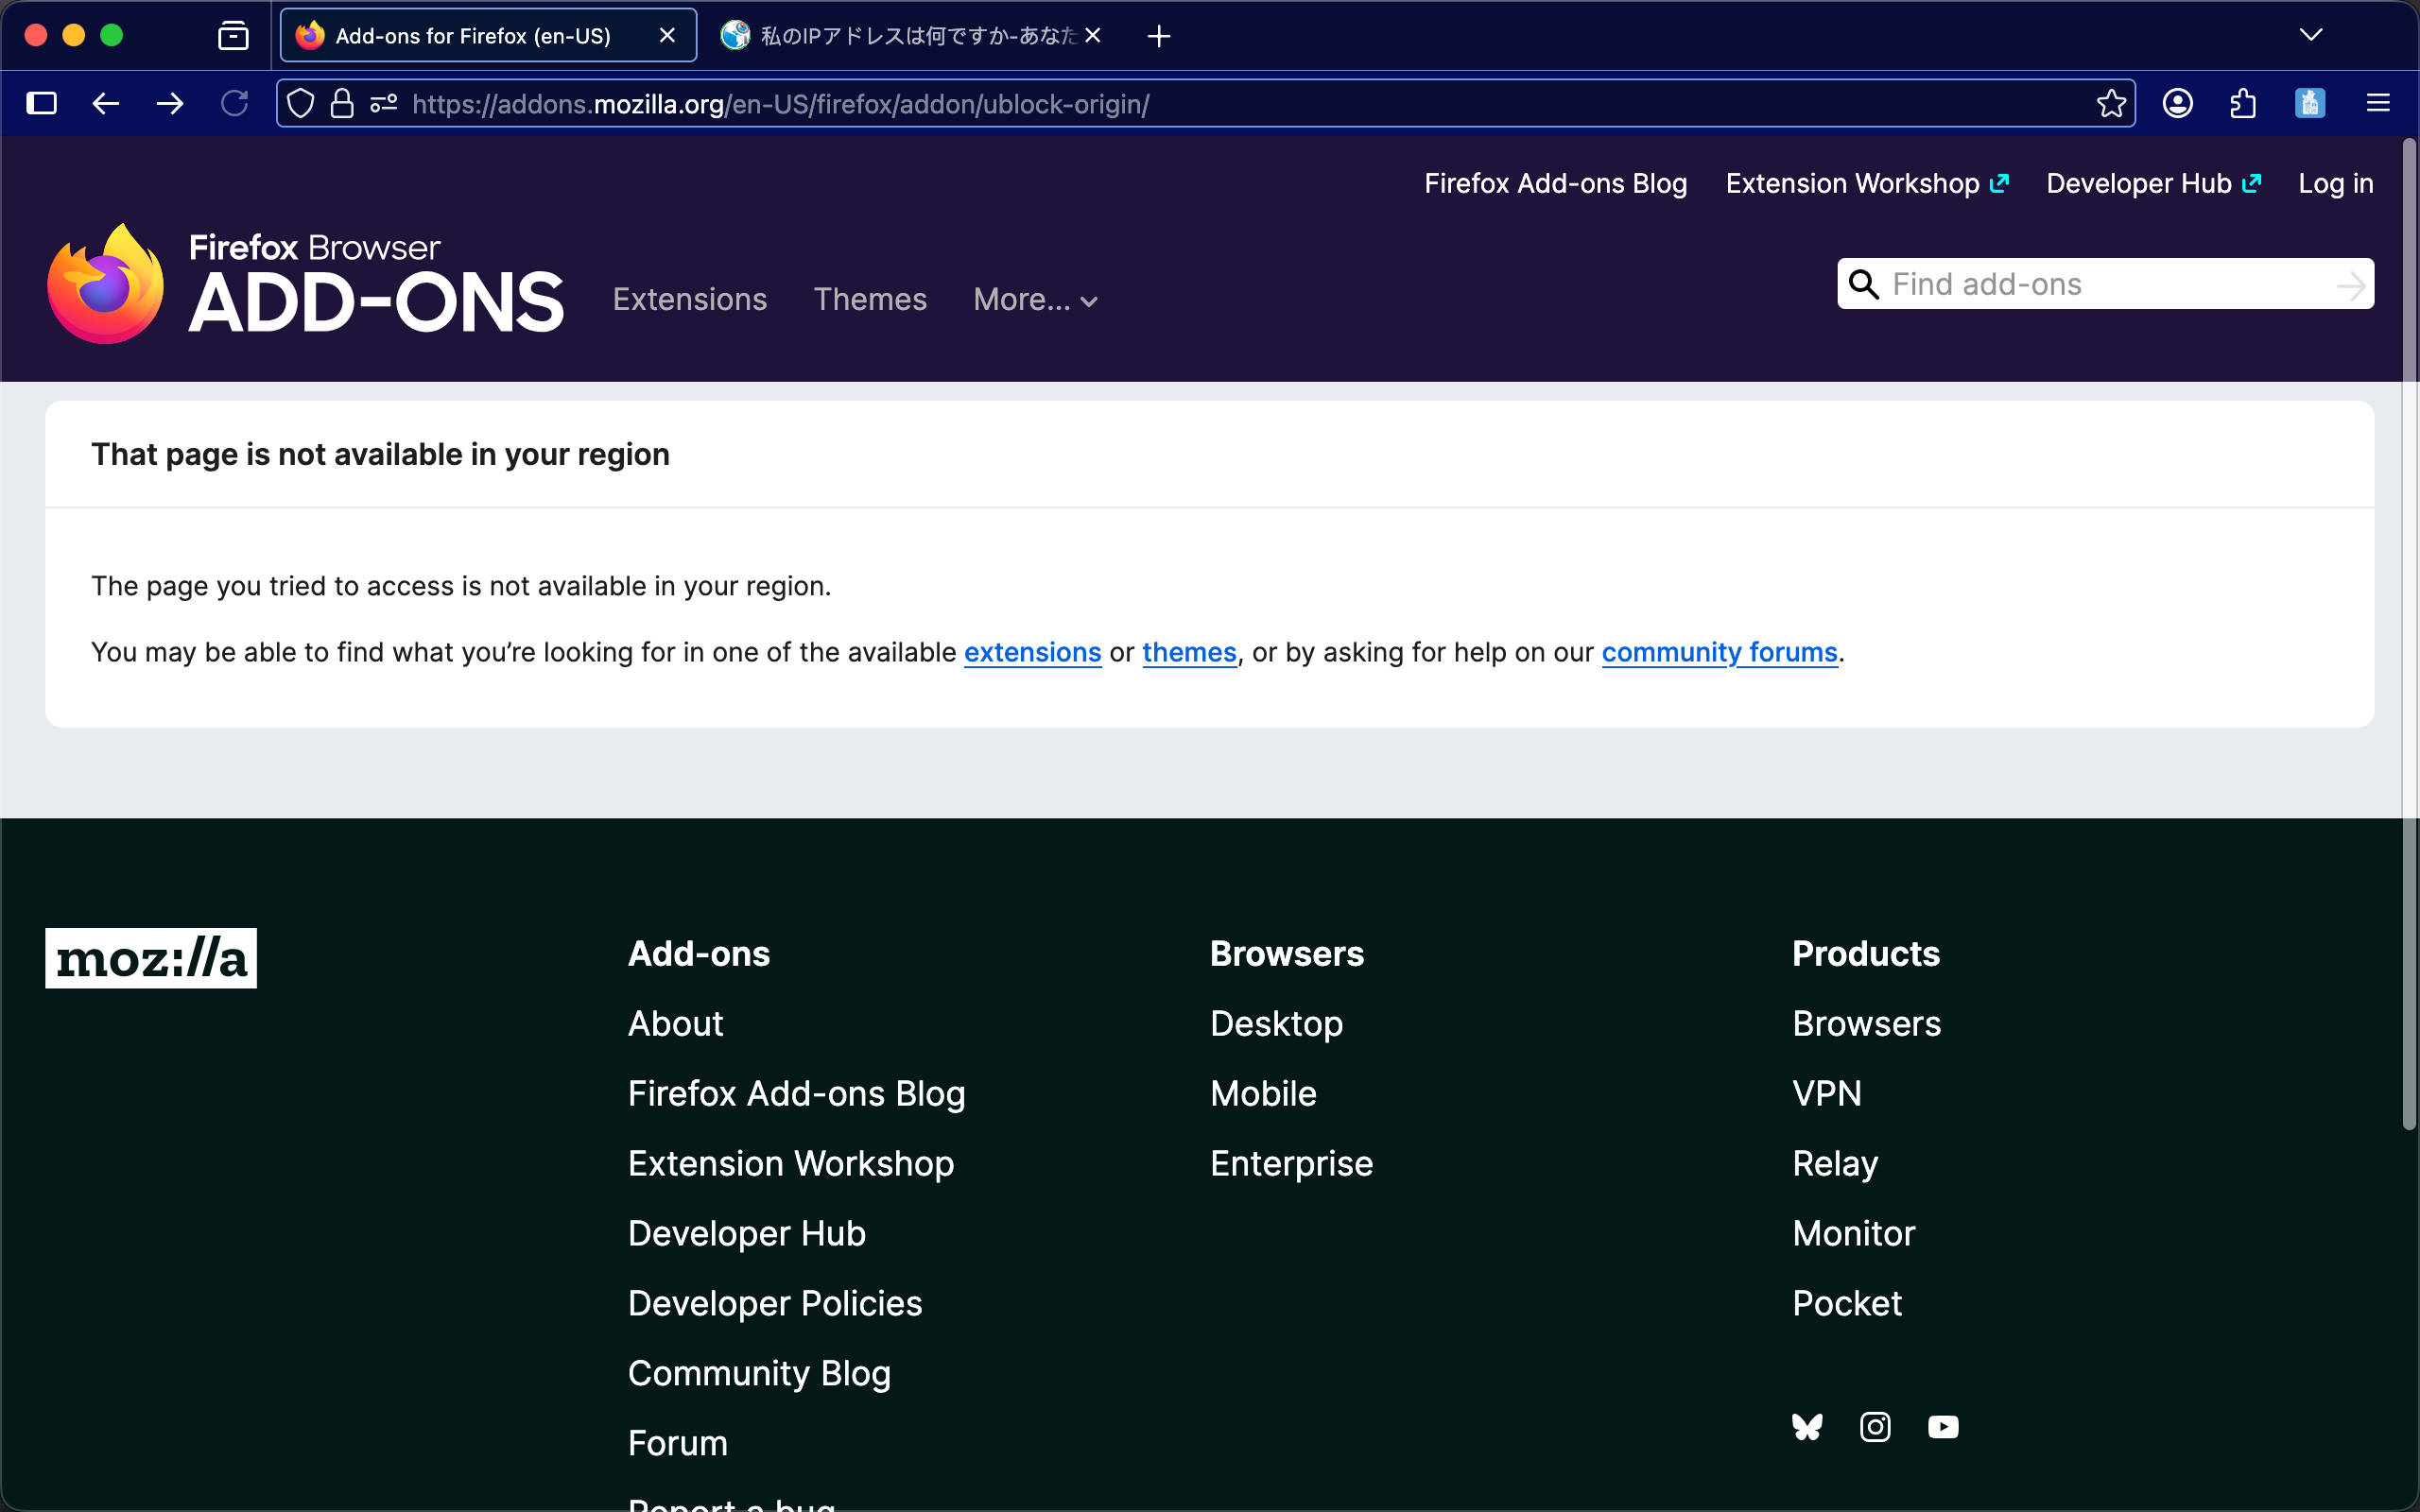Open the footer VPN link
This screenshot has height=1512, width=2420.
pos(1826,1094)
